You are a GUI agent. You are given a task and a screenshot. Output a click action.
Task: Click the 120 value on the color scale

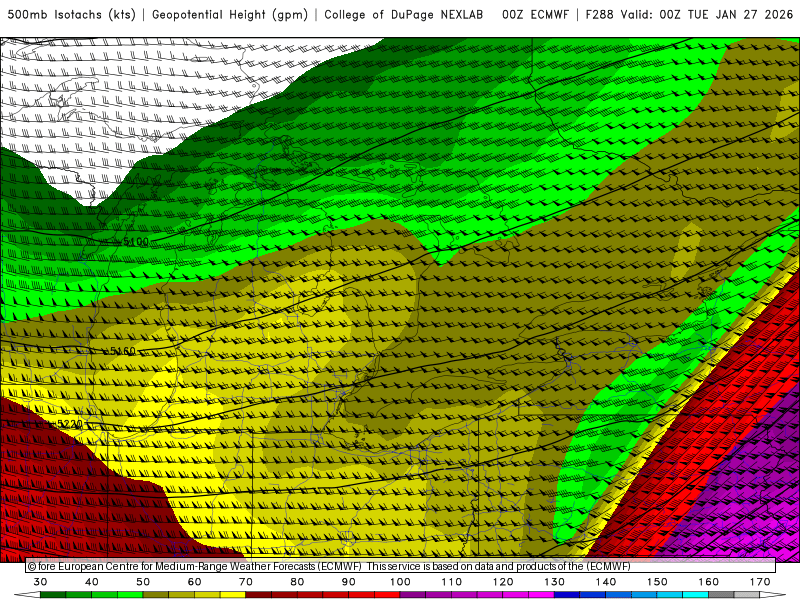[503, 582]
